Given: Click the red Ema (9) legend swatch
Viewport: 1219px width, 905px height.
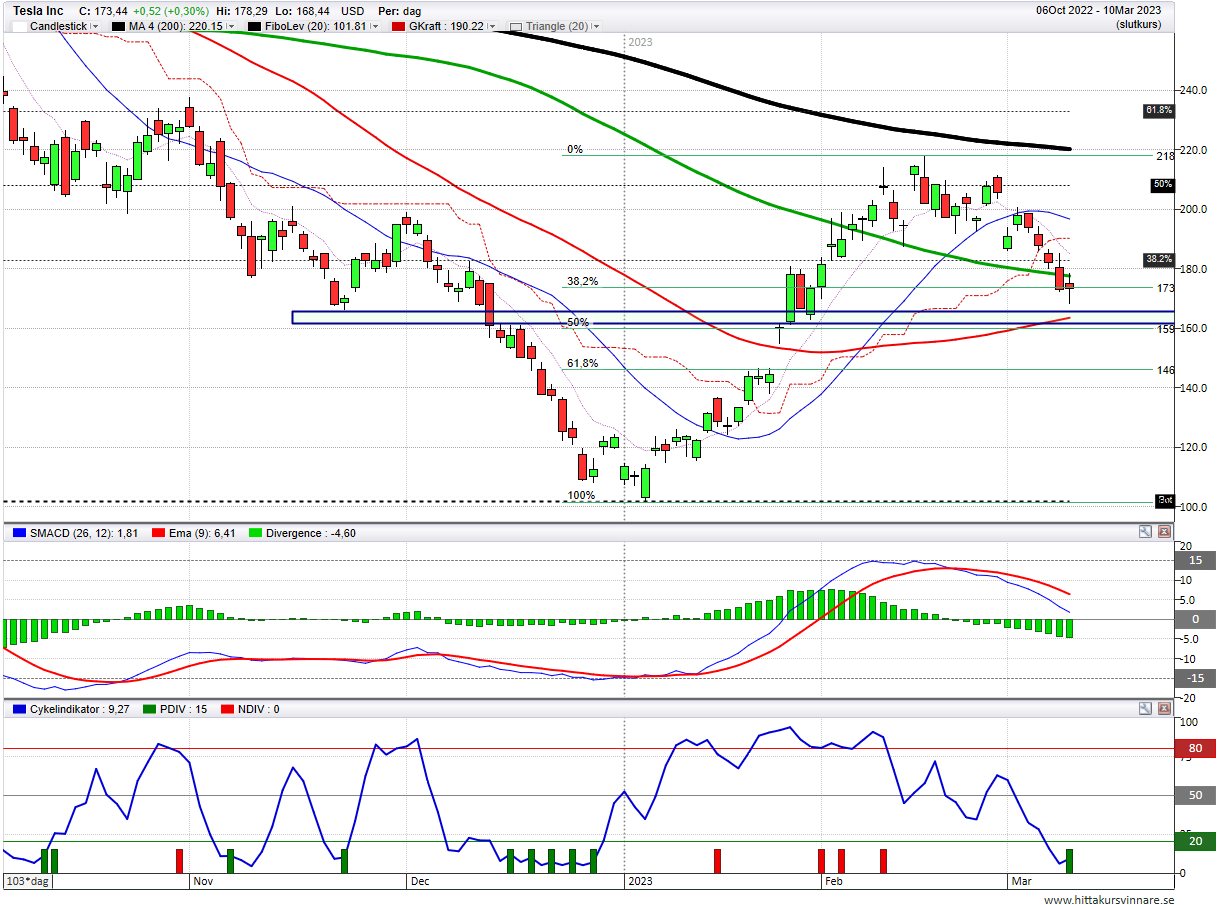Looking at the screenshot, I should 158,533.
